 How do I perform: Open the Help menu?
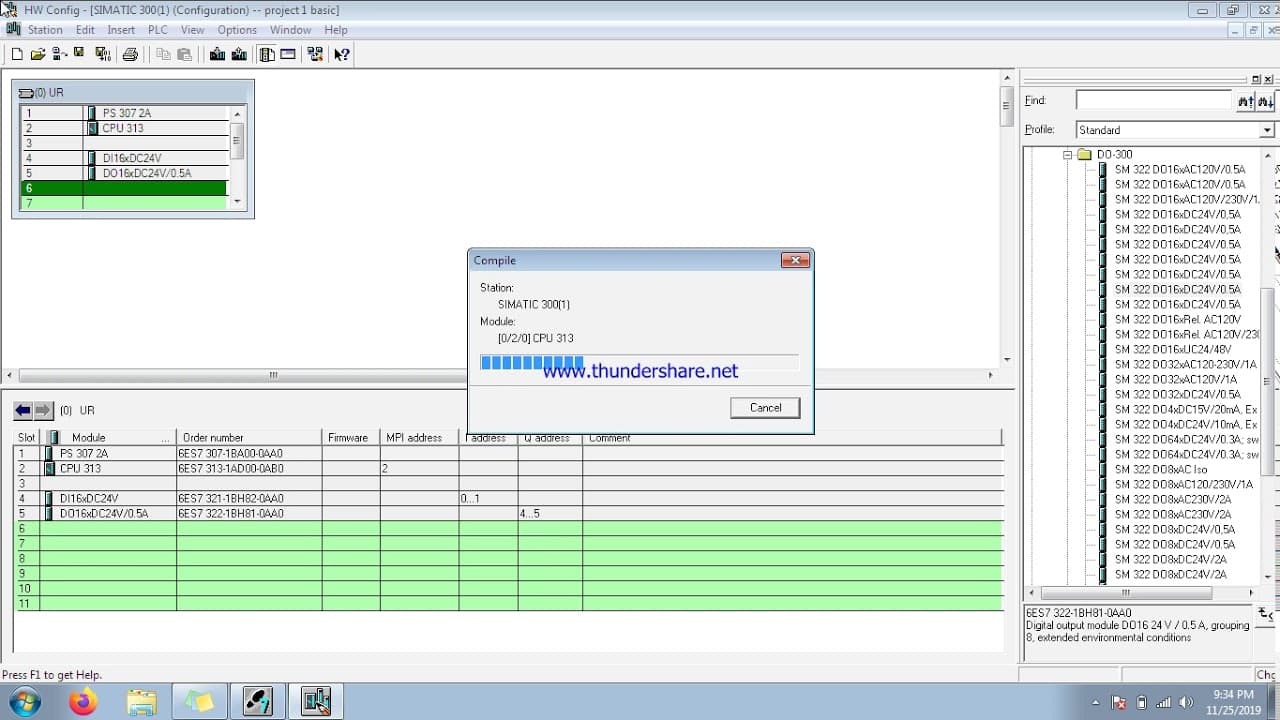336,30
